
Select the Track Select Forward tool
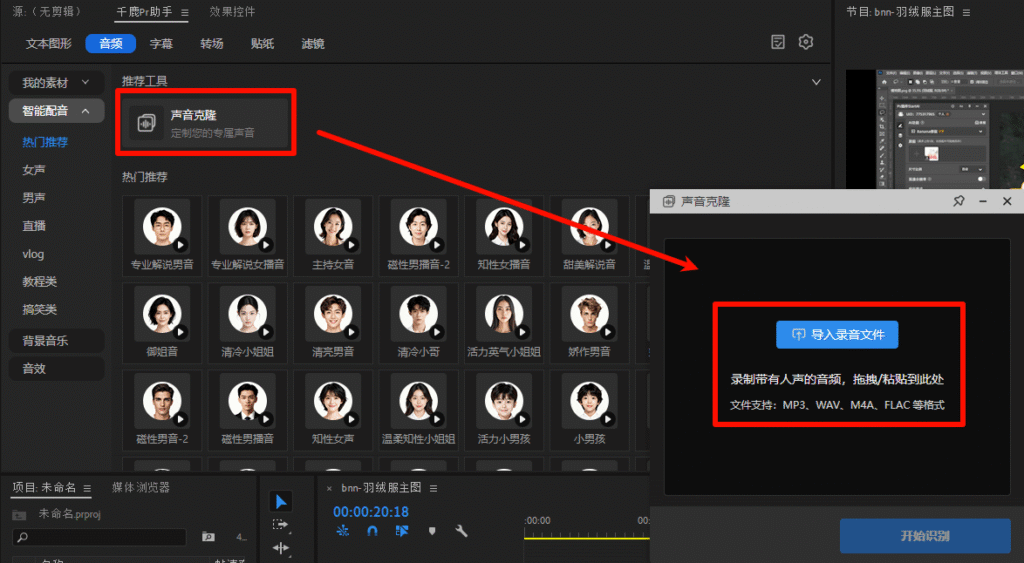coord(281,524)
